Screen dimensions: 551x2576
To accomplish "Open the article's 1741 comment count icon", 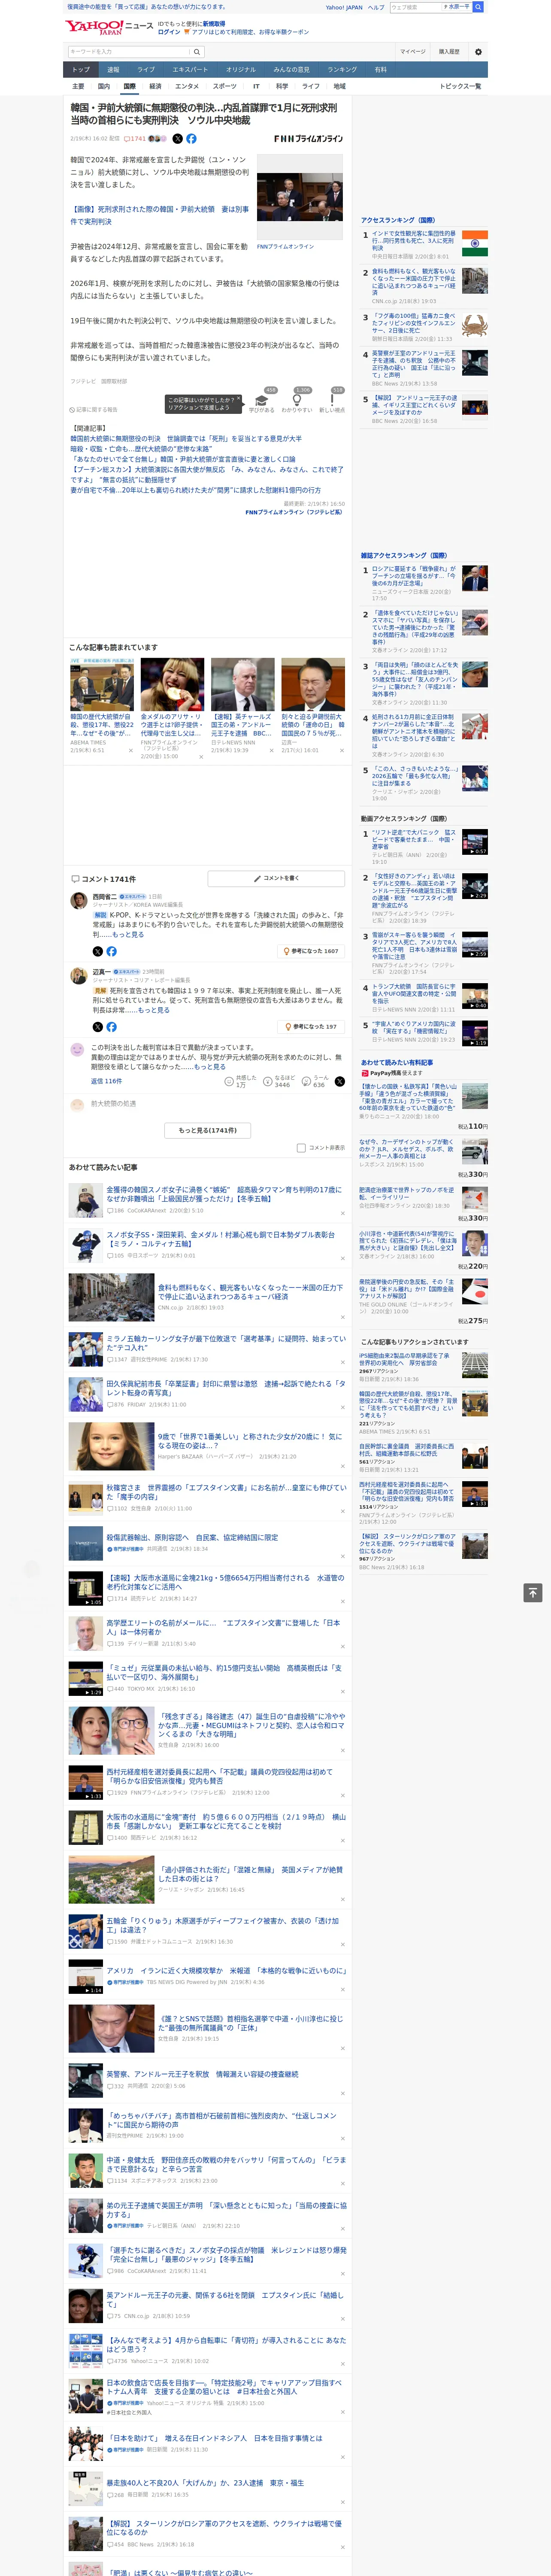I will tap(135, 139).
